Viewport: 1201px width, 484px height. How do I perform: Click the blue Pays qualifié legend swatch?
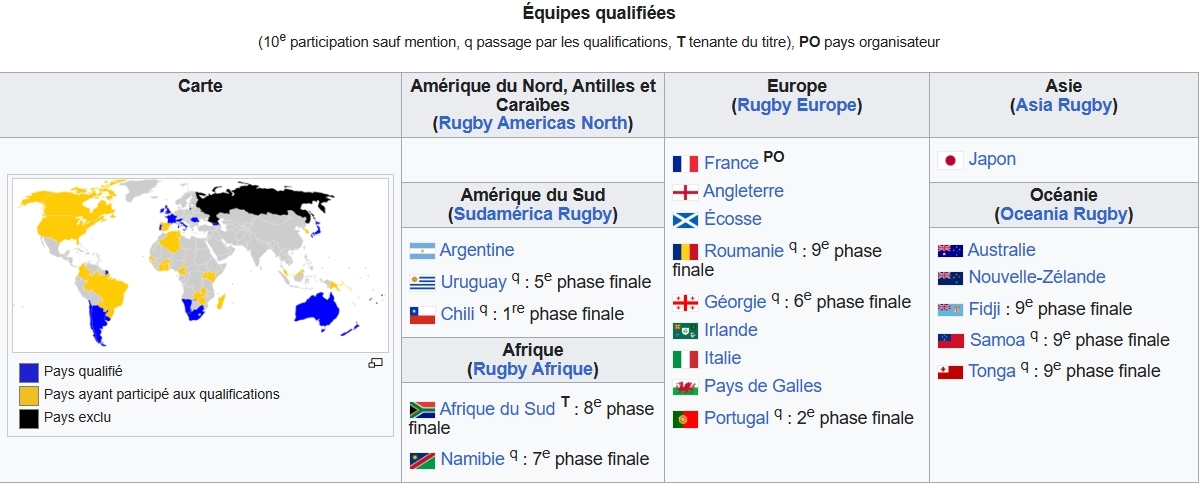click(x=29, y=372)
